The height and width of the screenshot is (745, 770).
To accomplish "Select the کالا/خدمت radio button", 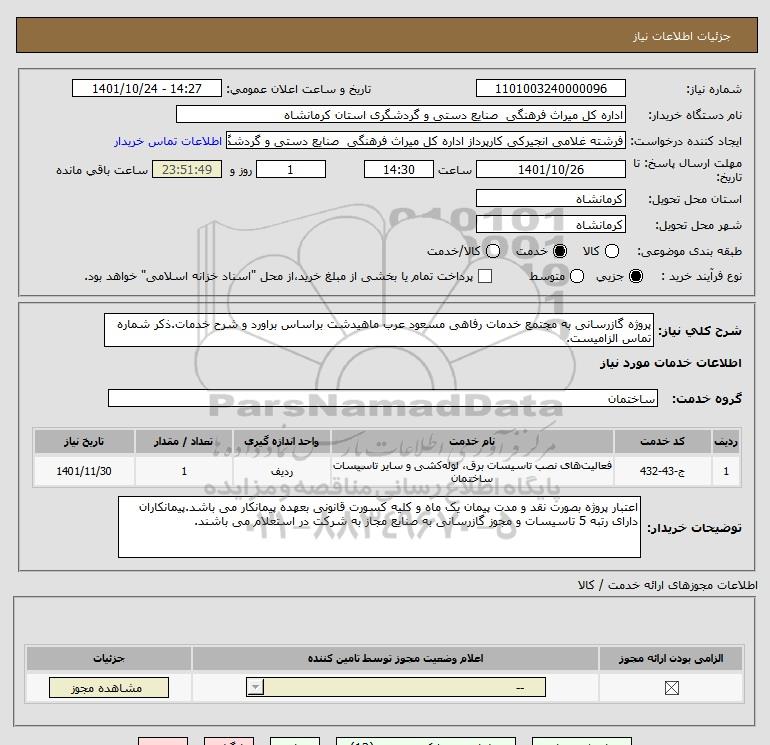I will point(493,251).
